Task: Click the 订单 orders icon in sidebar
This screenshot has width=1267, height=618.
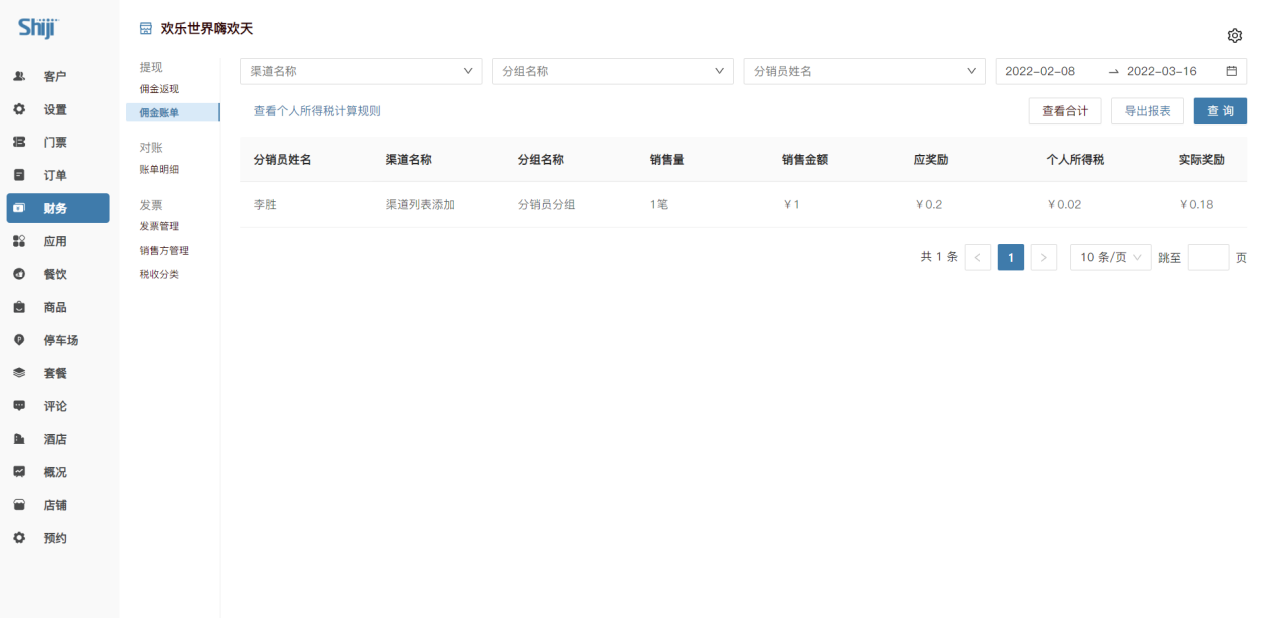Action: 19,175
